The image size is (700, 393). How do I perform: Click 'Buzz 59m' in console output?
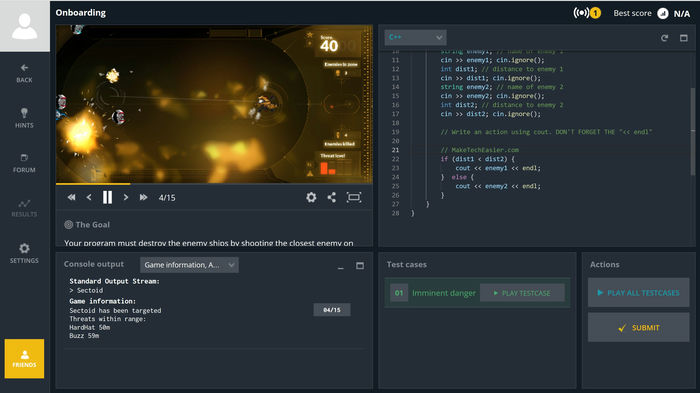tap(84, 335)
